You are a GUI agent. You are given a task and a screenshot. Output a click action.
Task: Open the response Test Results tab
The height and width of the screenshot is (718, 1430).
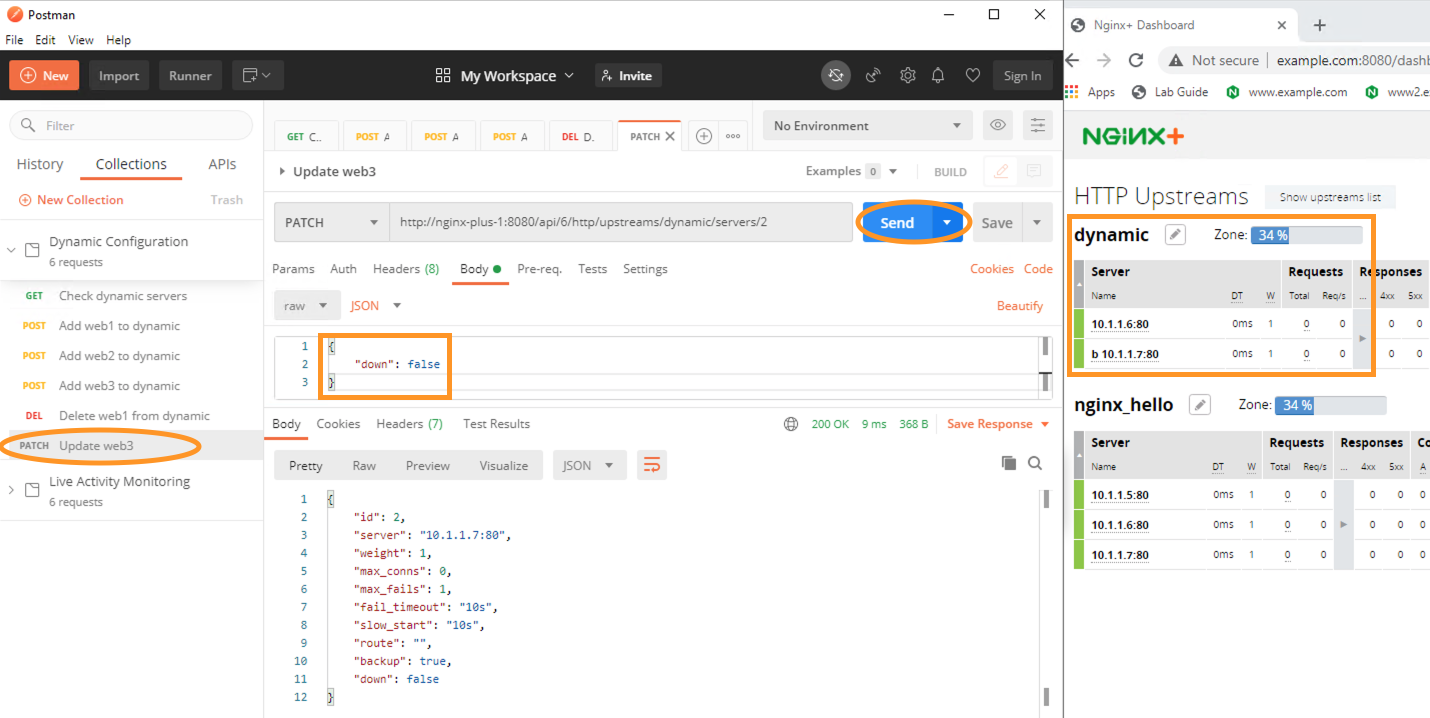[x=496, y=424]
